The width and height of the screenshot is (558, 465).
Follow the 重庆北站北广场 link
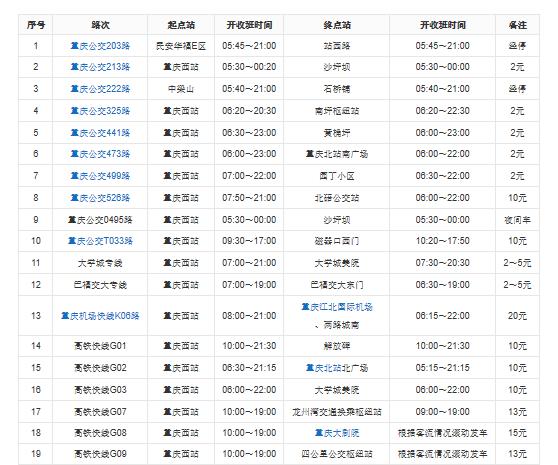point(337,368)
